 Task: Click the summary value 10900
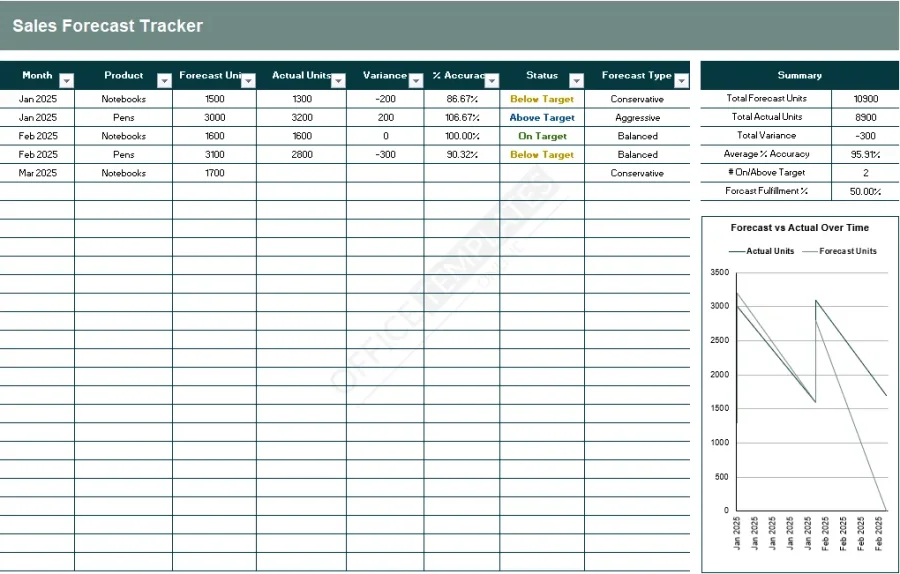(866, 99)
